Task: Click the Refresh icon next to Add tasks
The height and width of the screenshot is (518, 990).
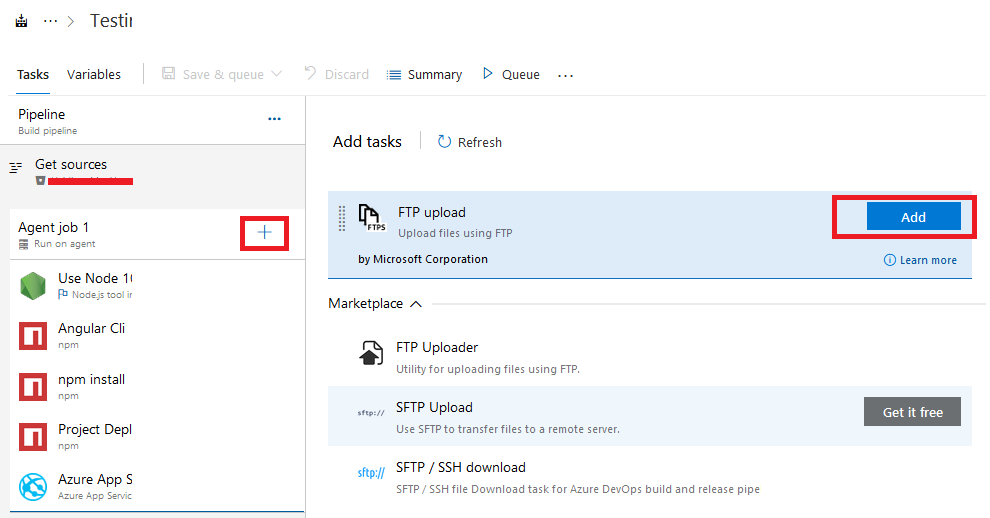Action: point(444,142)
